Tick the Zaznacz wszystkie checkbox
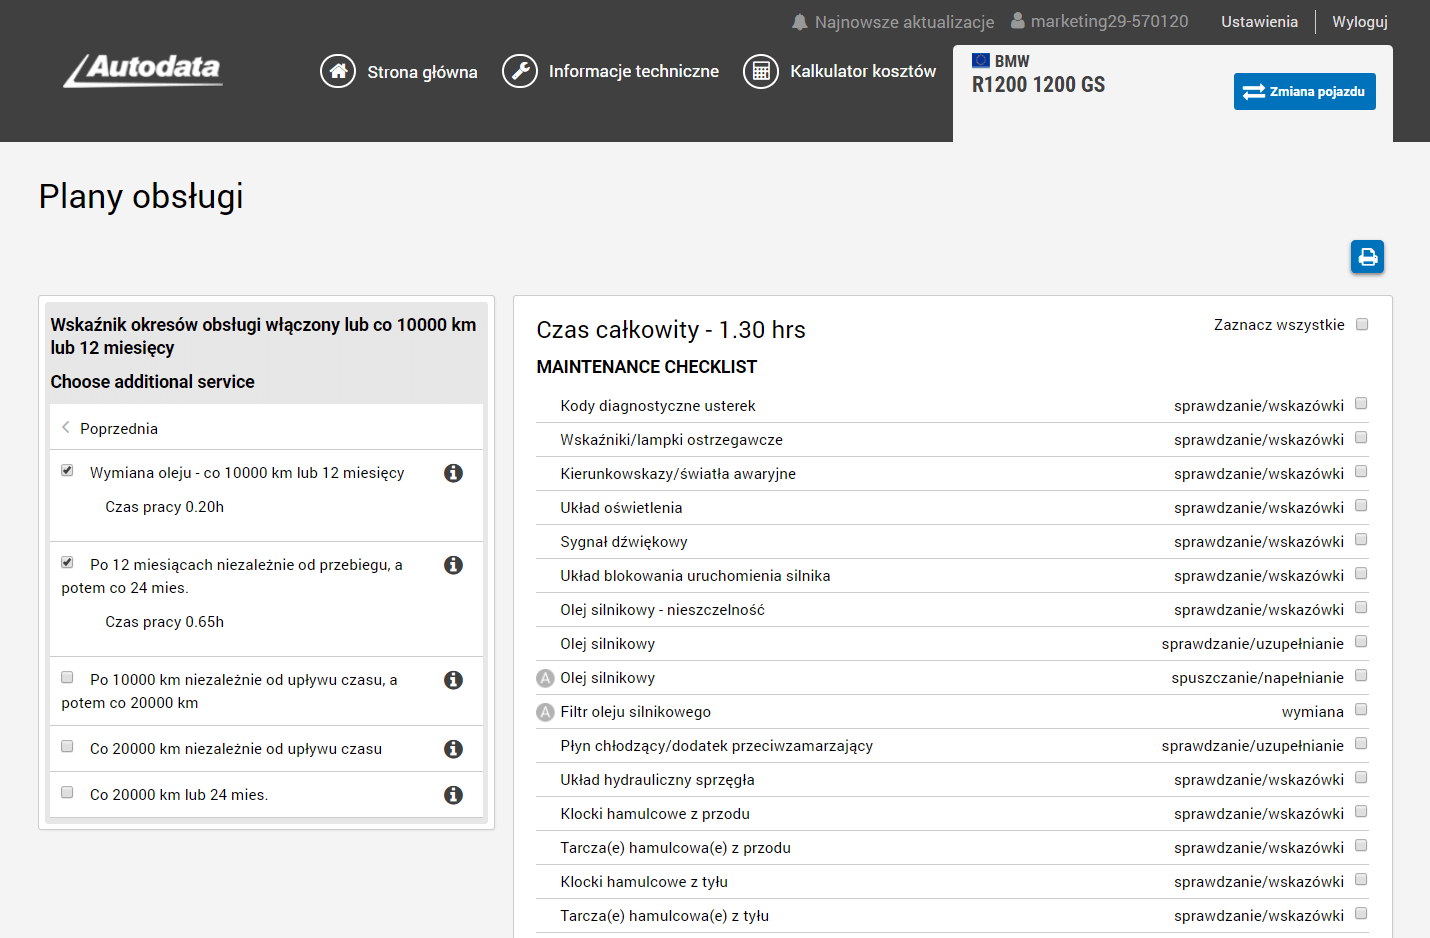Image resolution: width=1430 pixels, height=938 pixels. [1361, 324]
